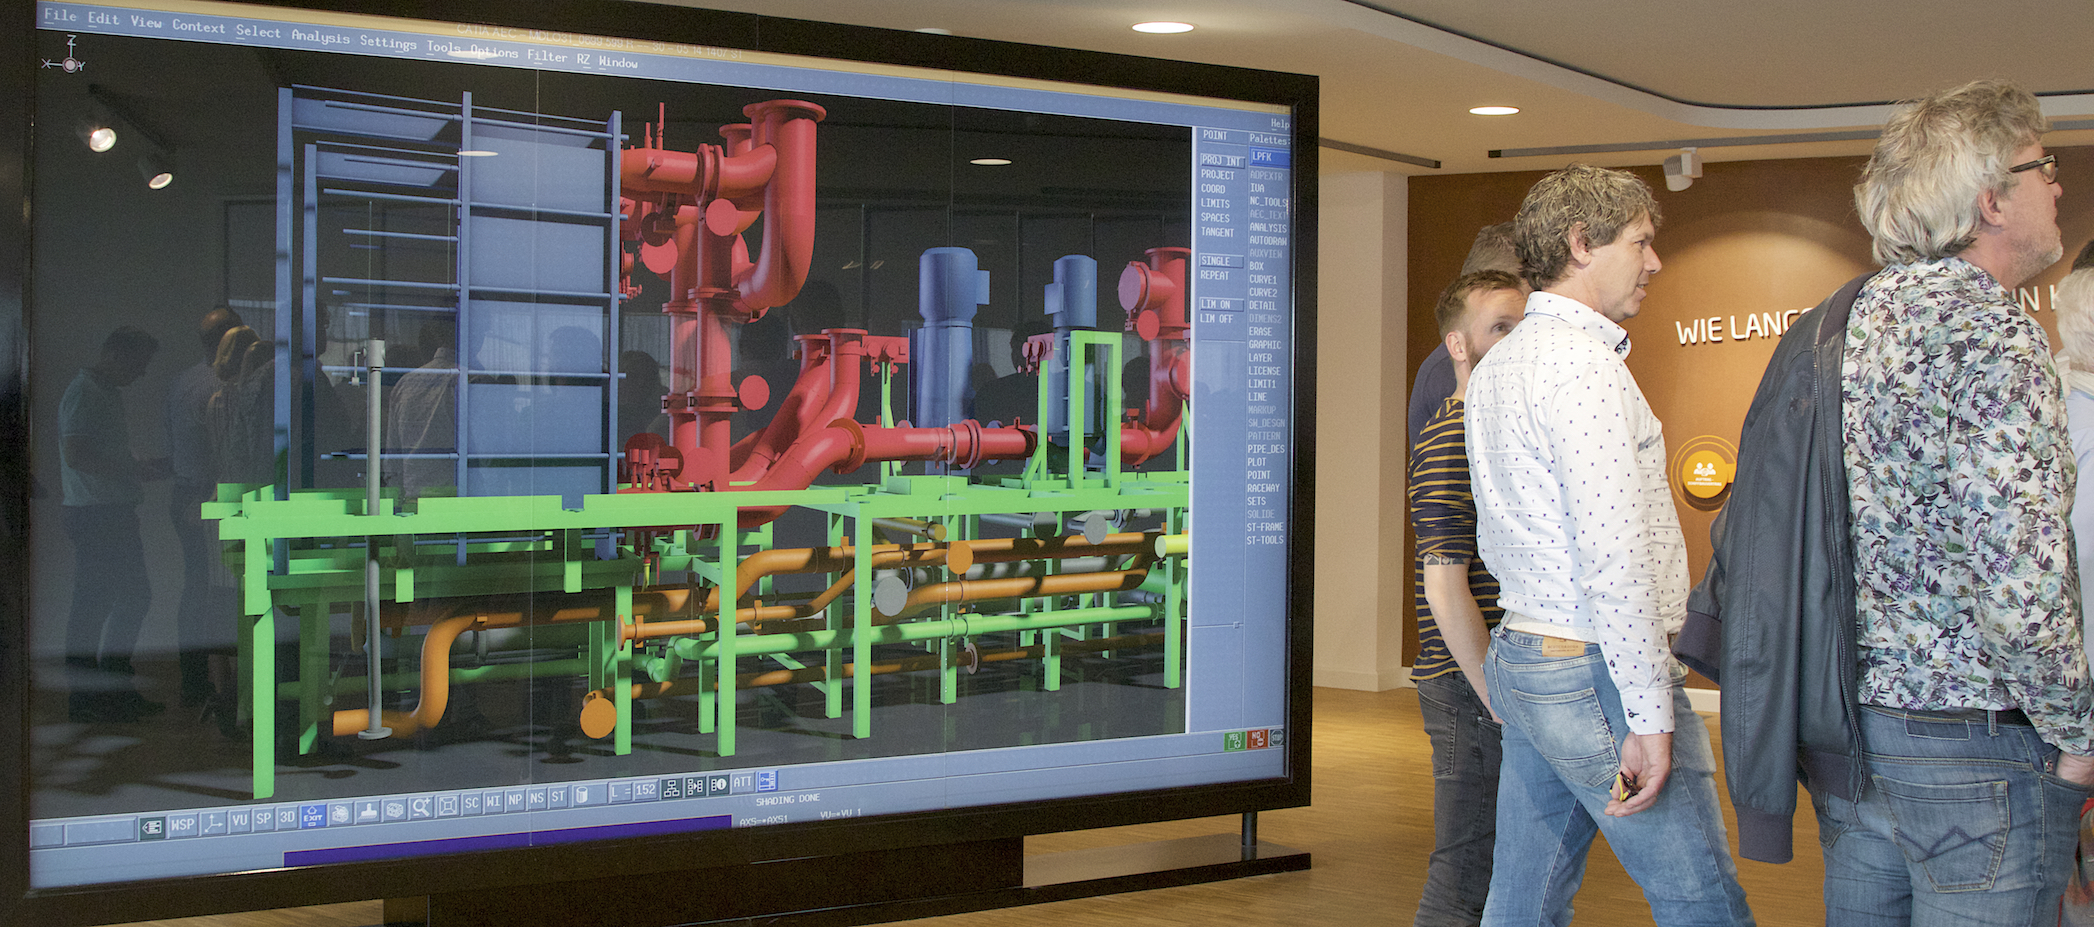The width and height of the screenshot is (2094, 927).
Task: Select the REPEAT mode option
Action: (1215, 275)
